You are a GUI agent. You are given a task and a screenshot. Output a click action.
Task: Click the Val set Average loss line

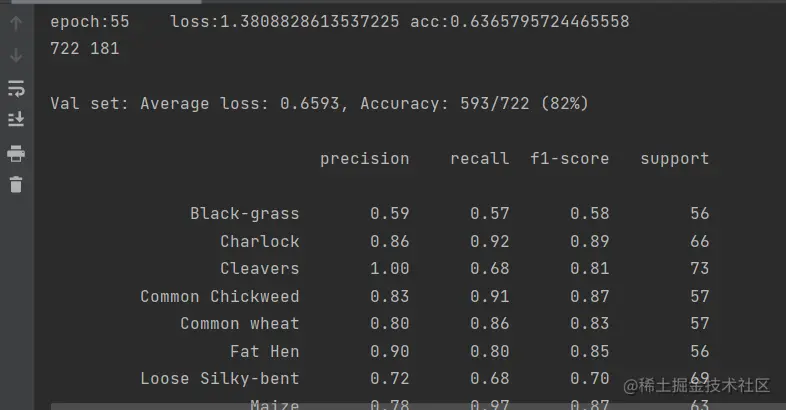(x=319, y=104)
